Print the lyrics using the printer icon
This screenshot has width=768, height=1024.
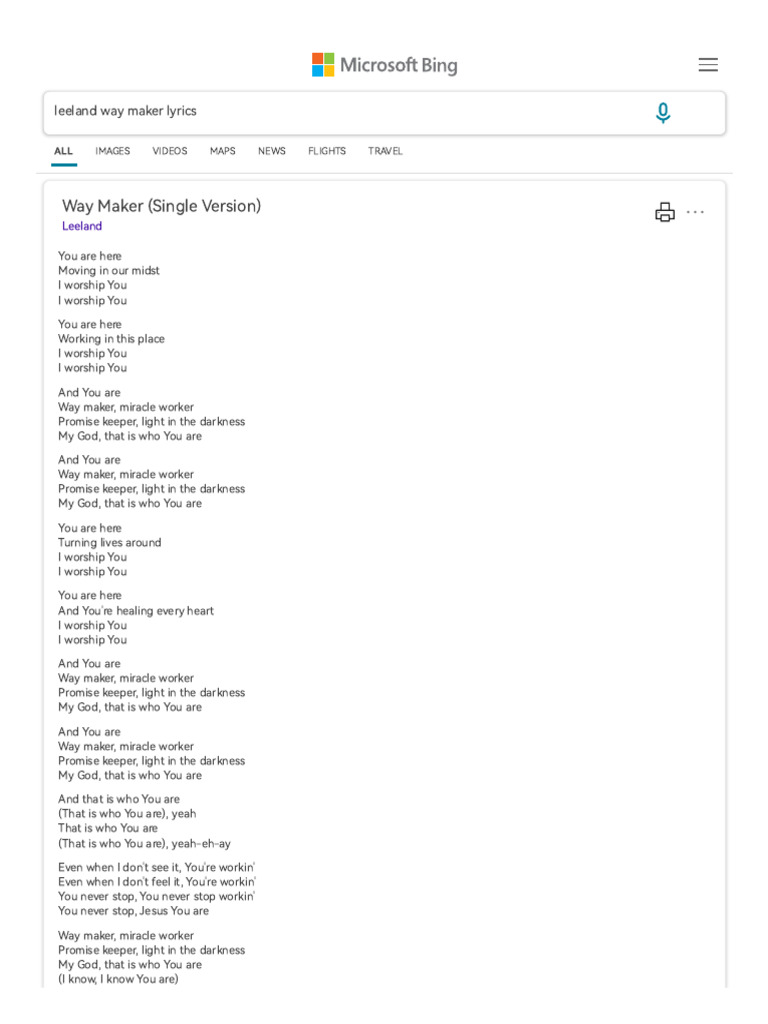point(665,212)
